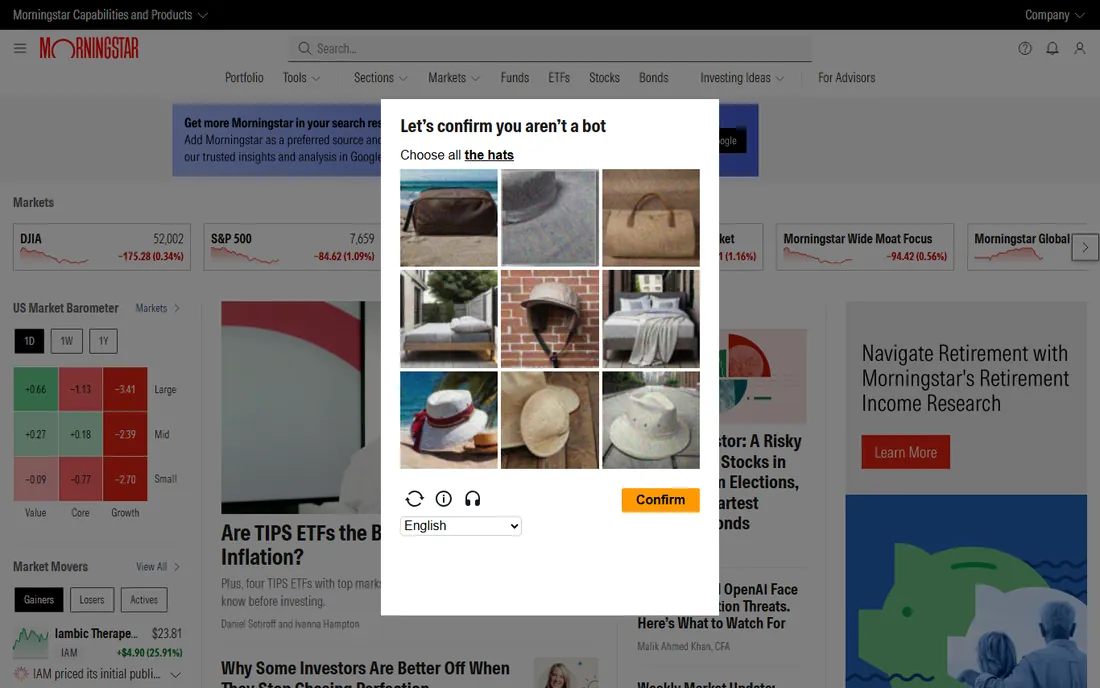1100x688 pixels.
Task: Click the search magnifier icon
Action: point(304,48)
